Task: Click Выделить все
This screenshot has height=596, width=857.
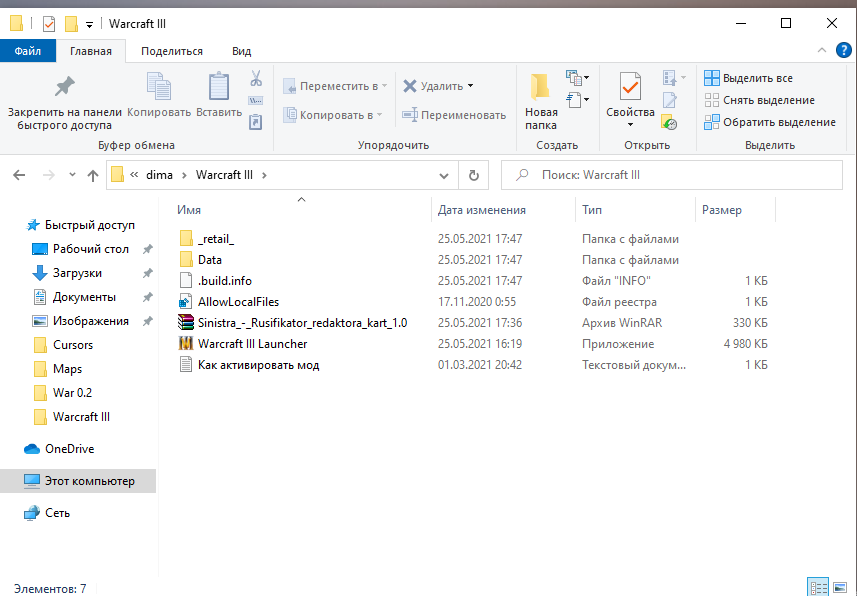Action: [748, 78]
